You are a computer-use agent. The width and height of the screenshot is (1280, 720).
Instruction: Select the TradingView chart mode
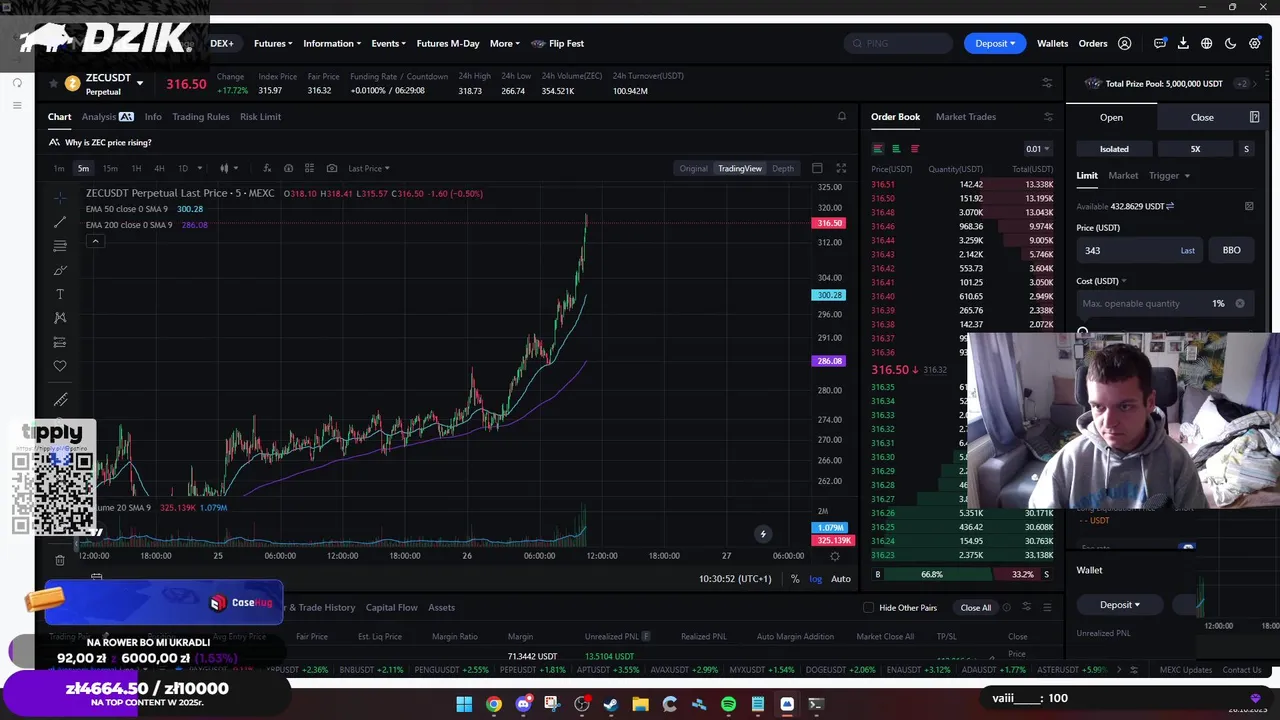[x=740, y=169]
